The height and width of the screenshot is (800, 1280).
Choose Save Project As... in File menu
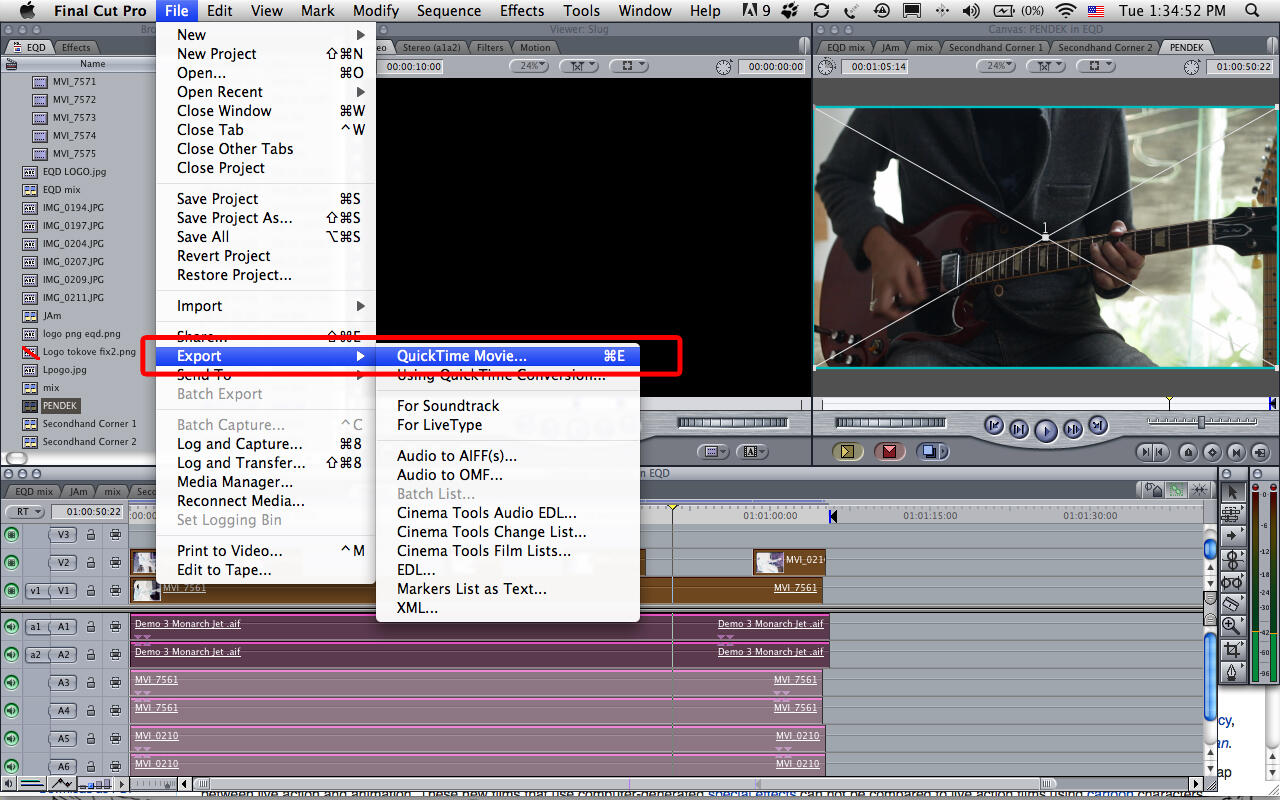(x=267, y=218)
